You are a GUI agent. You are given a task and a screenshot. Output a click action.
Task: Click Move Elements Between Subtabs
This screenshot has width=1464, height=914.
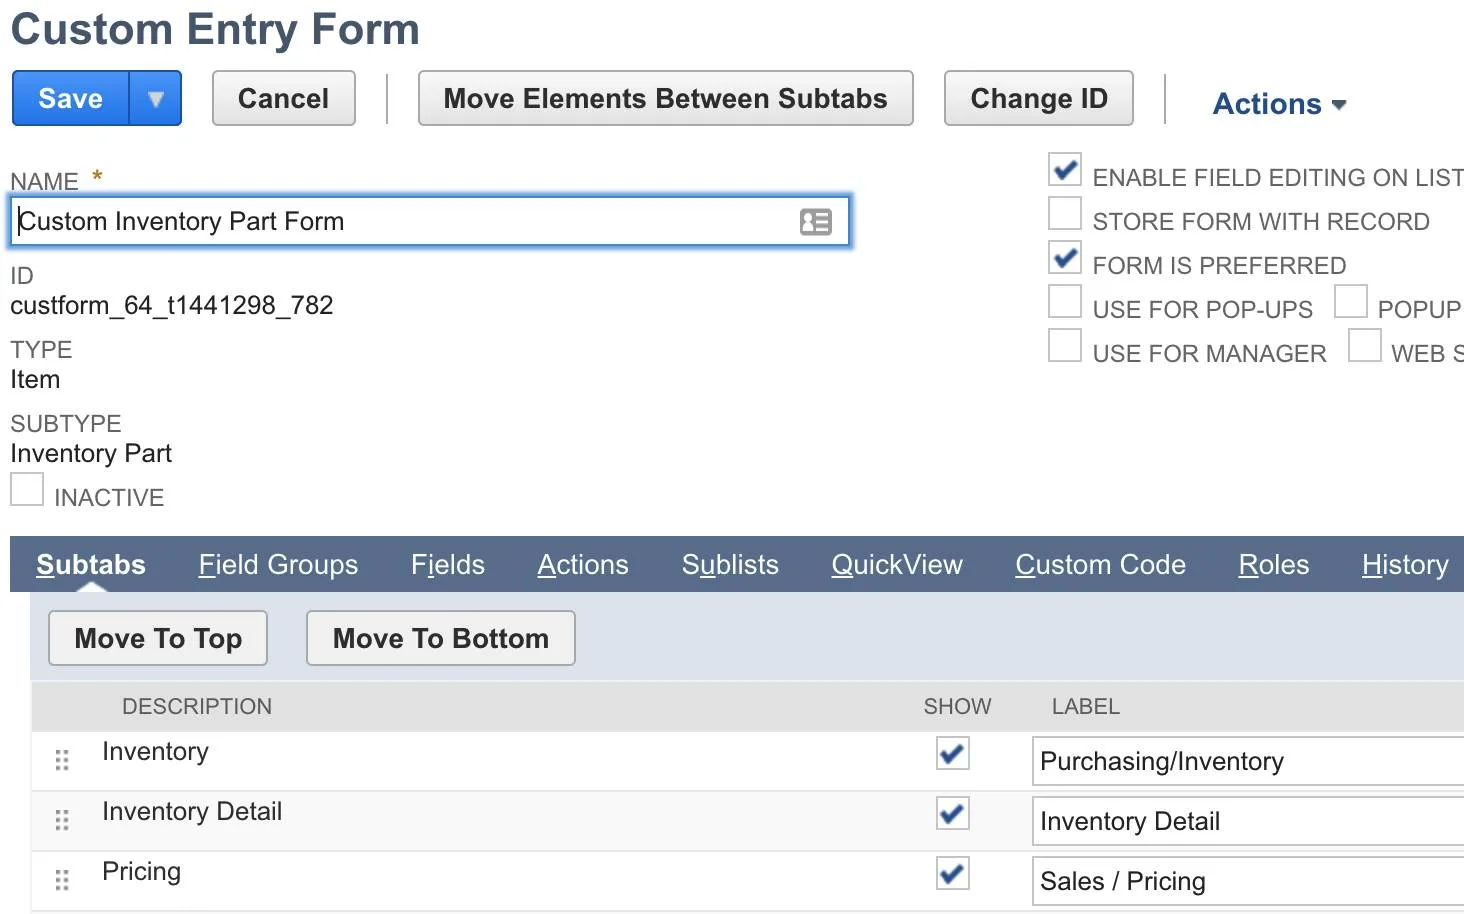click(666, 98)
